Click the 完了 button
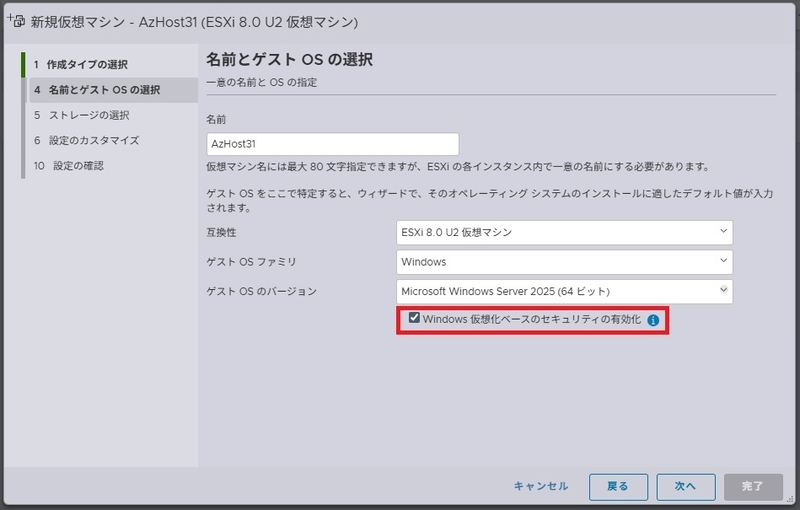This screenshot has width=800, height=510. 753,487
